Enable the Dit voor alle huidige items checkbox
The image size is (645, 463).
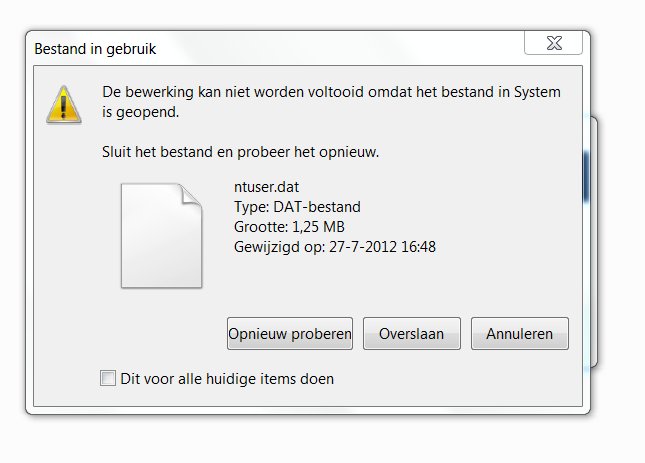pyautogui.click(x=108, y=378)
